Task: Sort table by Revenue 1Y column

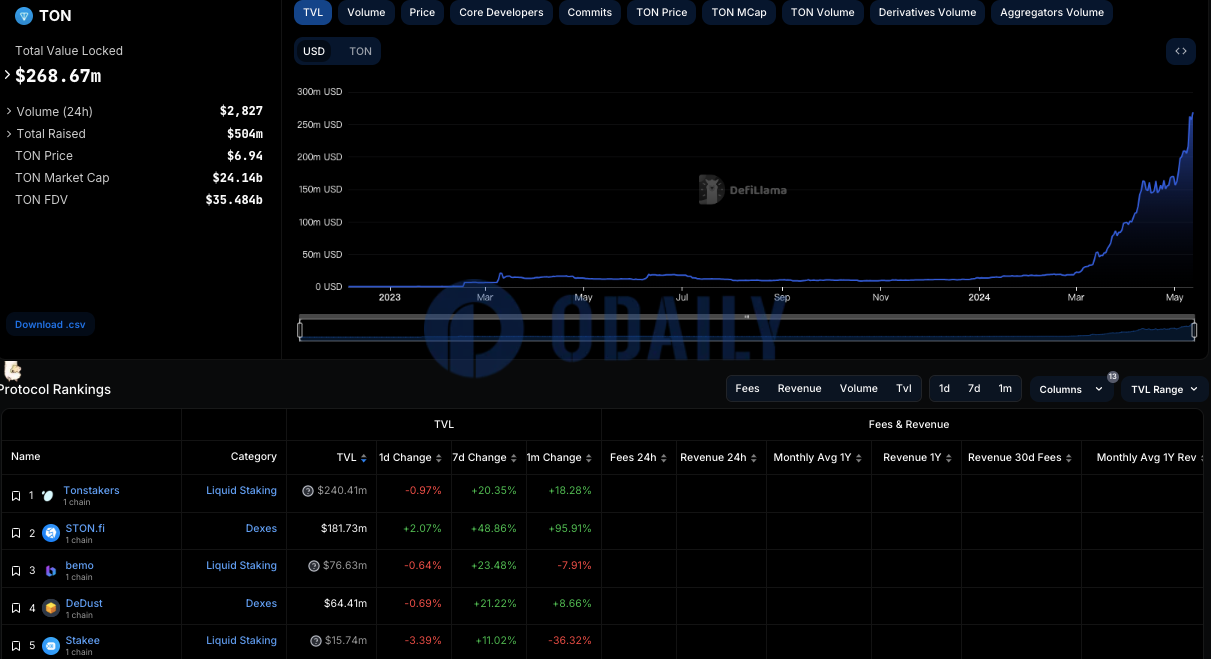Action: click(948, 458)
